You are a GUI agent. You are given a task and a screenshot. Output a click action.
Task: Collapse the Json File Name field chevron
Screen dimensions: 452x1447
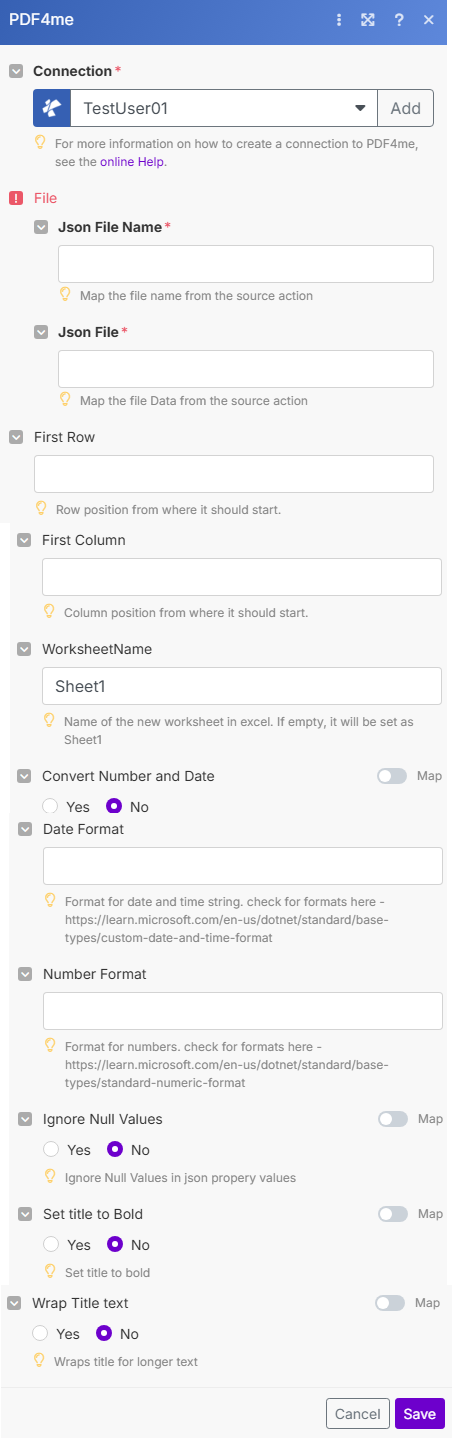[x=41, y=227]
